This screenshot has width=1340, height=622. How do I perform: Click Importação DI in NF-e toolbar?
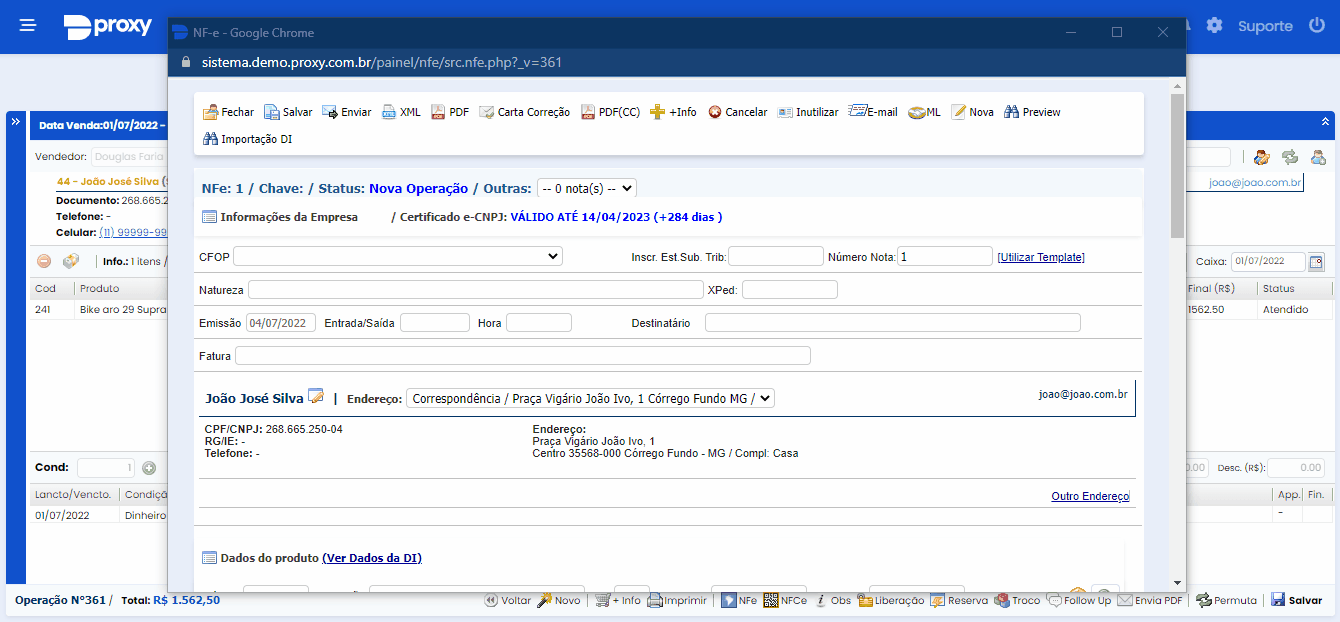click(247, 139)
